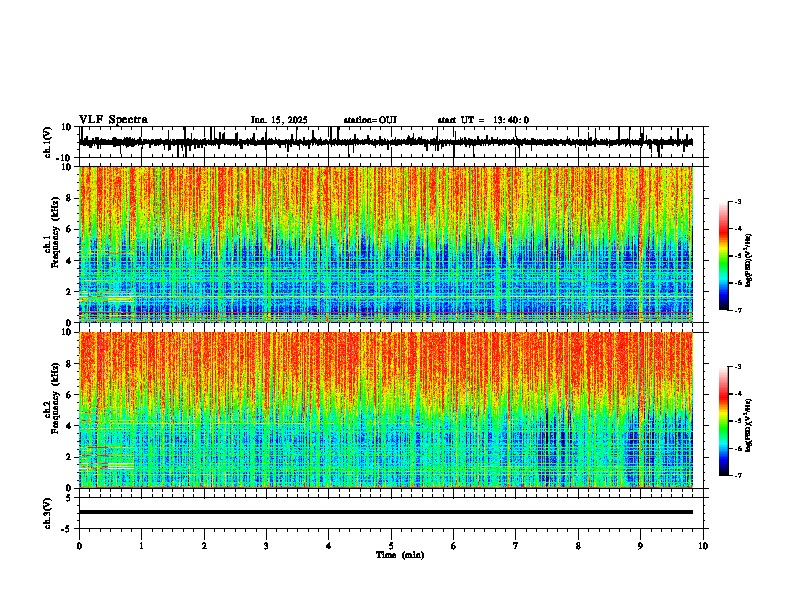The width and height of the screenshot is (792, 612).
Task: Click the "station=OUJ" header label
Action: pyautogui.click(x=370, y=120)
